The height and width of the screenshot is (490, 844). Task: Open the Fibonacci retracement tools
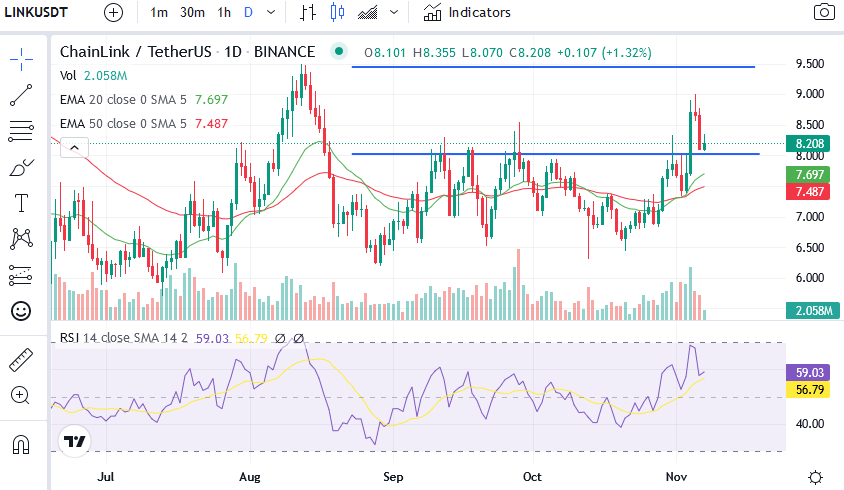pos(22,131)
